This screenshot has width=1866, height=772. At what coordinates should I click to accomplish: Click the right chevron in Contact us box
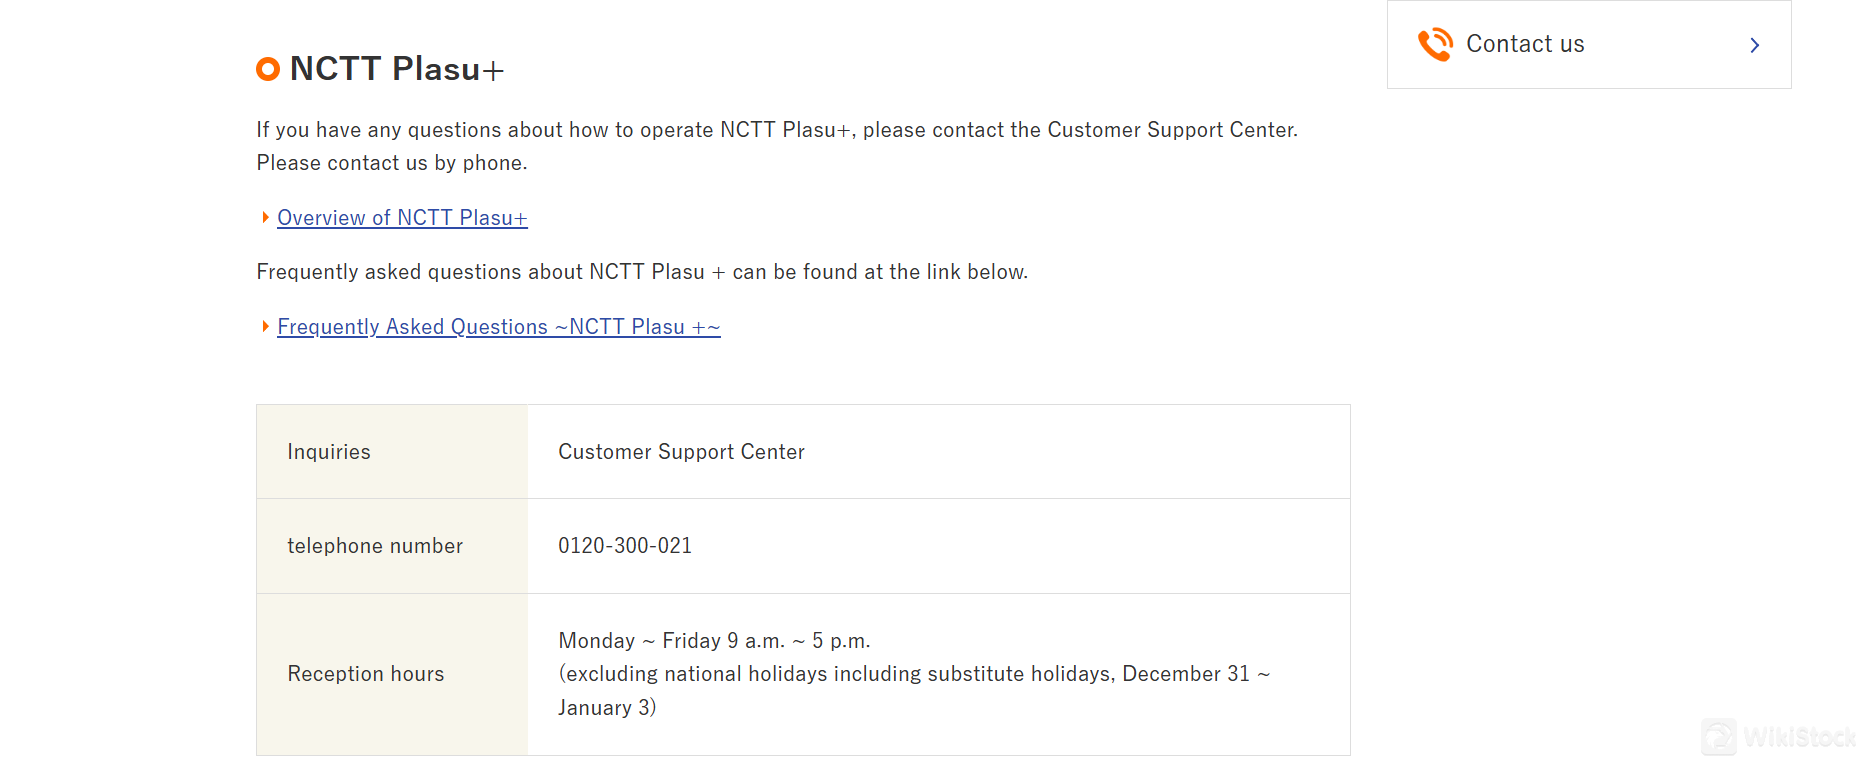[1755, 45]
